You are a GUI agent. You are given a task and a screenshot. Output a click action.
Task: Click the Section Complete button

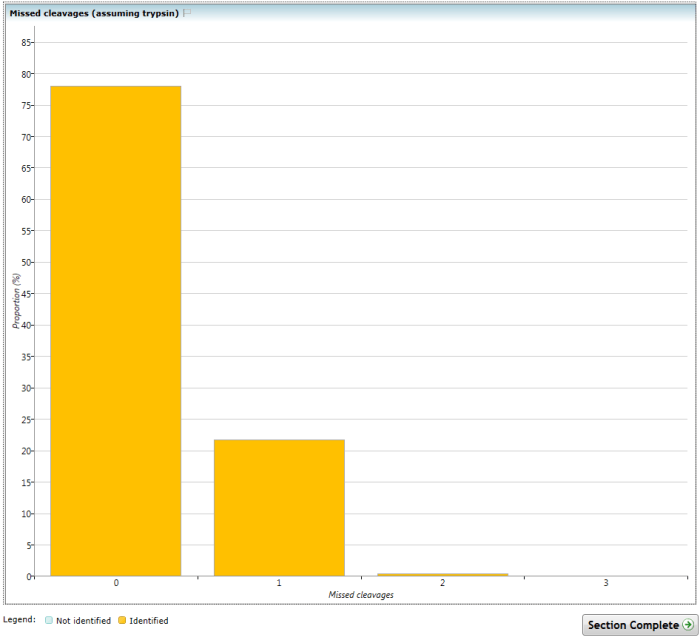coord(640,625)
